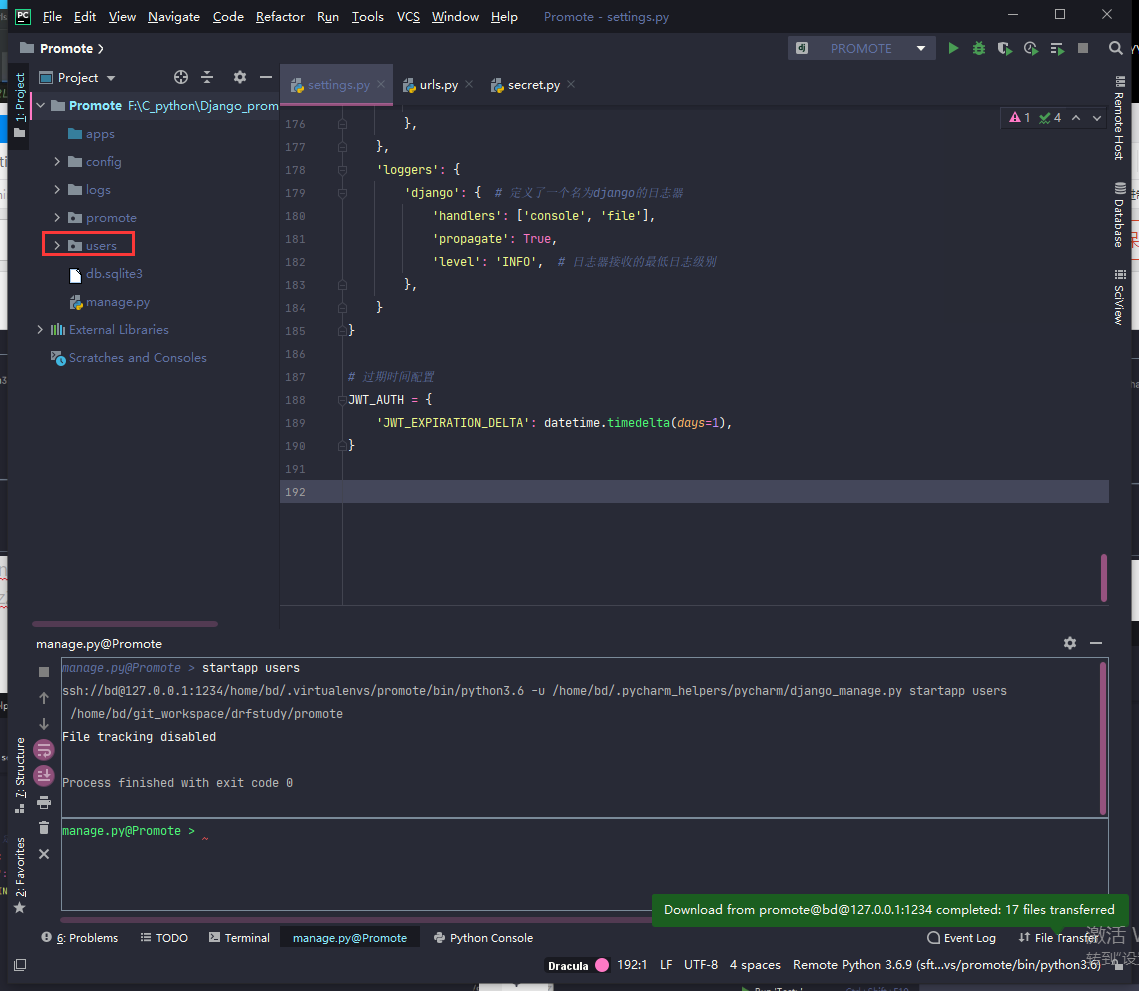This screenshot has height=991, width=1139.
Task: Start debugging with the bug icon
Action: [979, 48]
